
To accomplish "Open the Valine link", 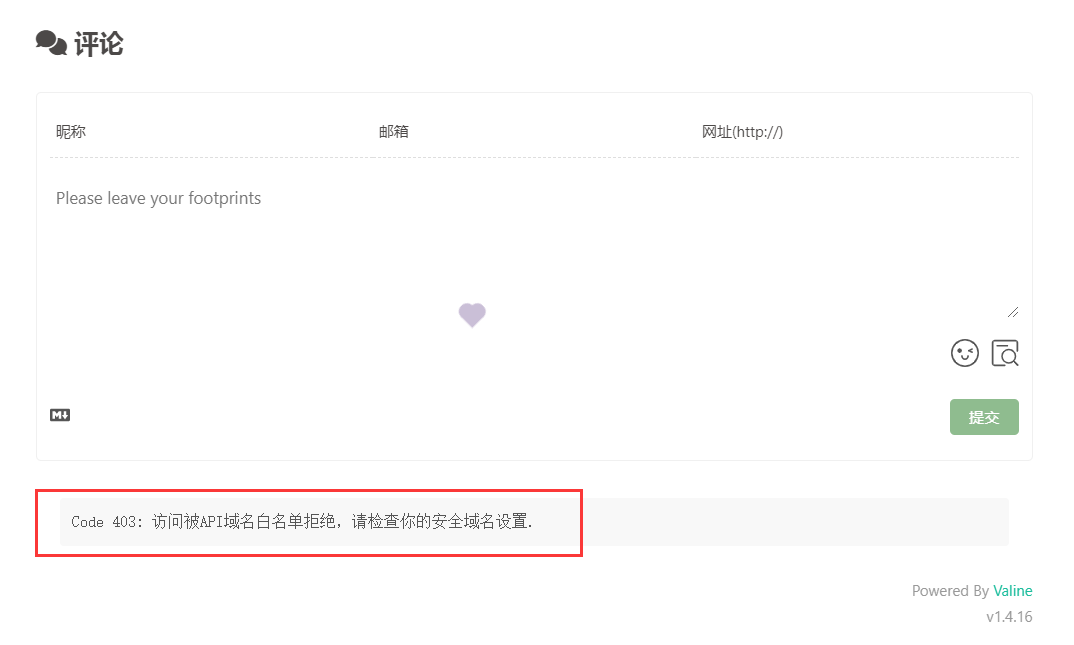I will [1012, 591].
